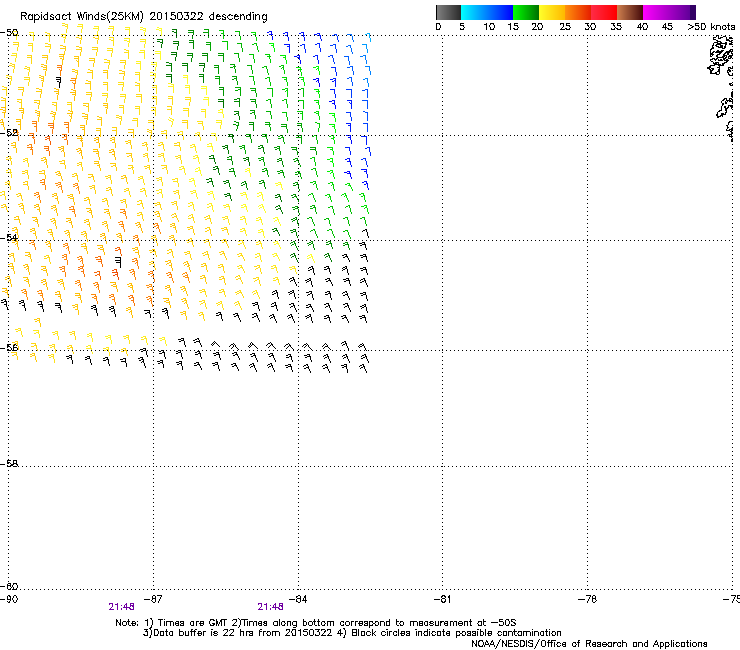This screenshot has width=740, height=650.
Task: Click the longitude label -81
Action: click(442, 599)
